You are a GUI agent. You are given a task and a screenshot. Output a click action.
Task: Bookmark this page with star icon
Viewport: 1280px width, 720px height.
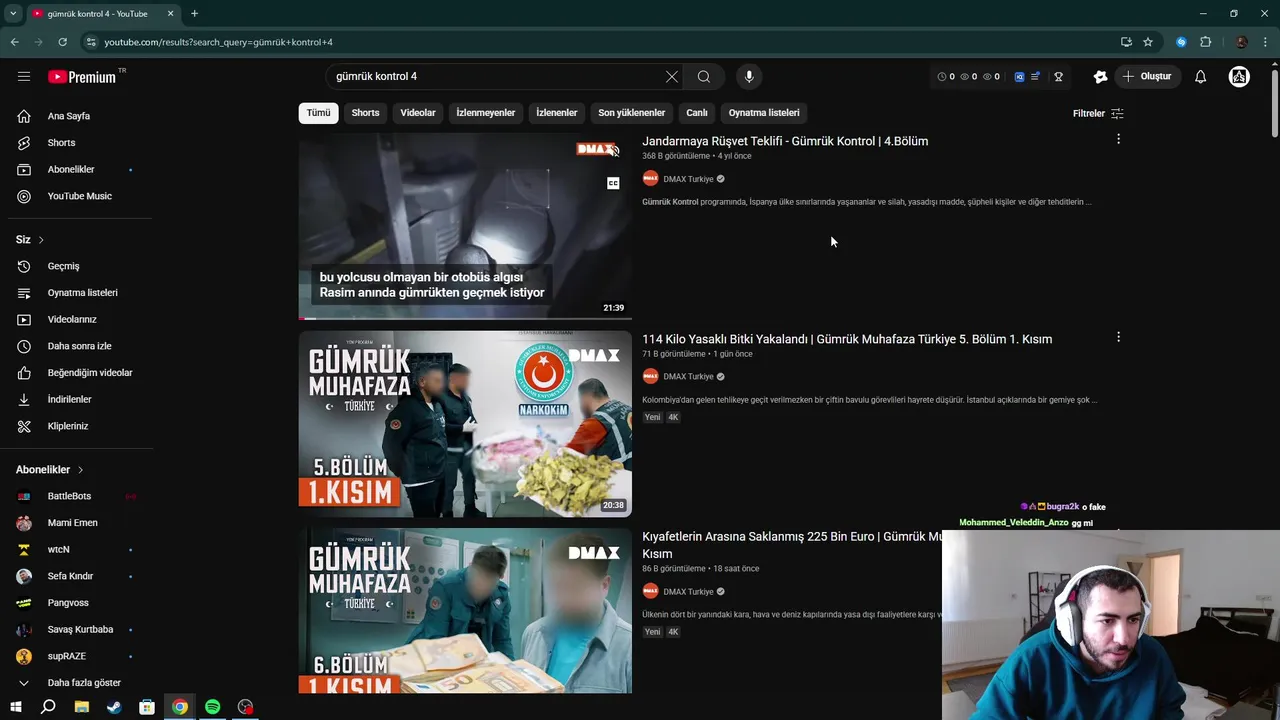pos(1148,42)
